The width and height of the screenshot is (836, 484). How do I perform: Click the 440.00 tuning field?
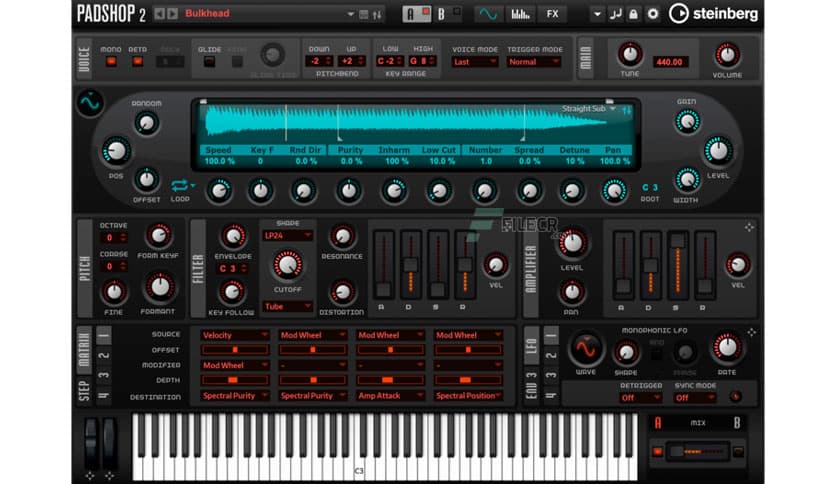[669, 62]
